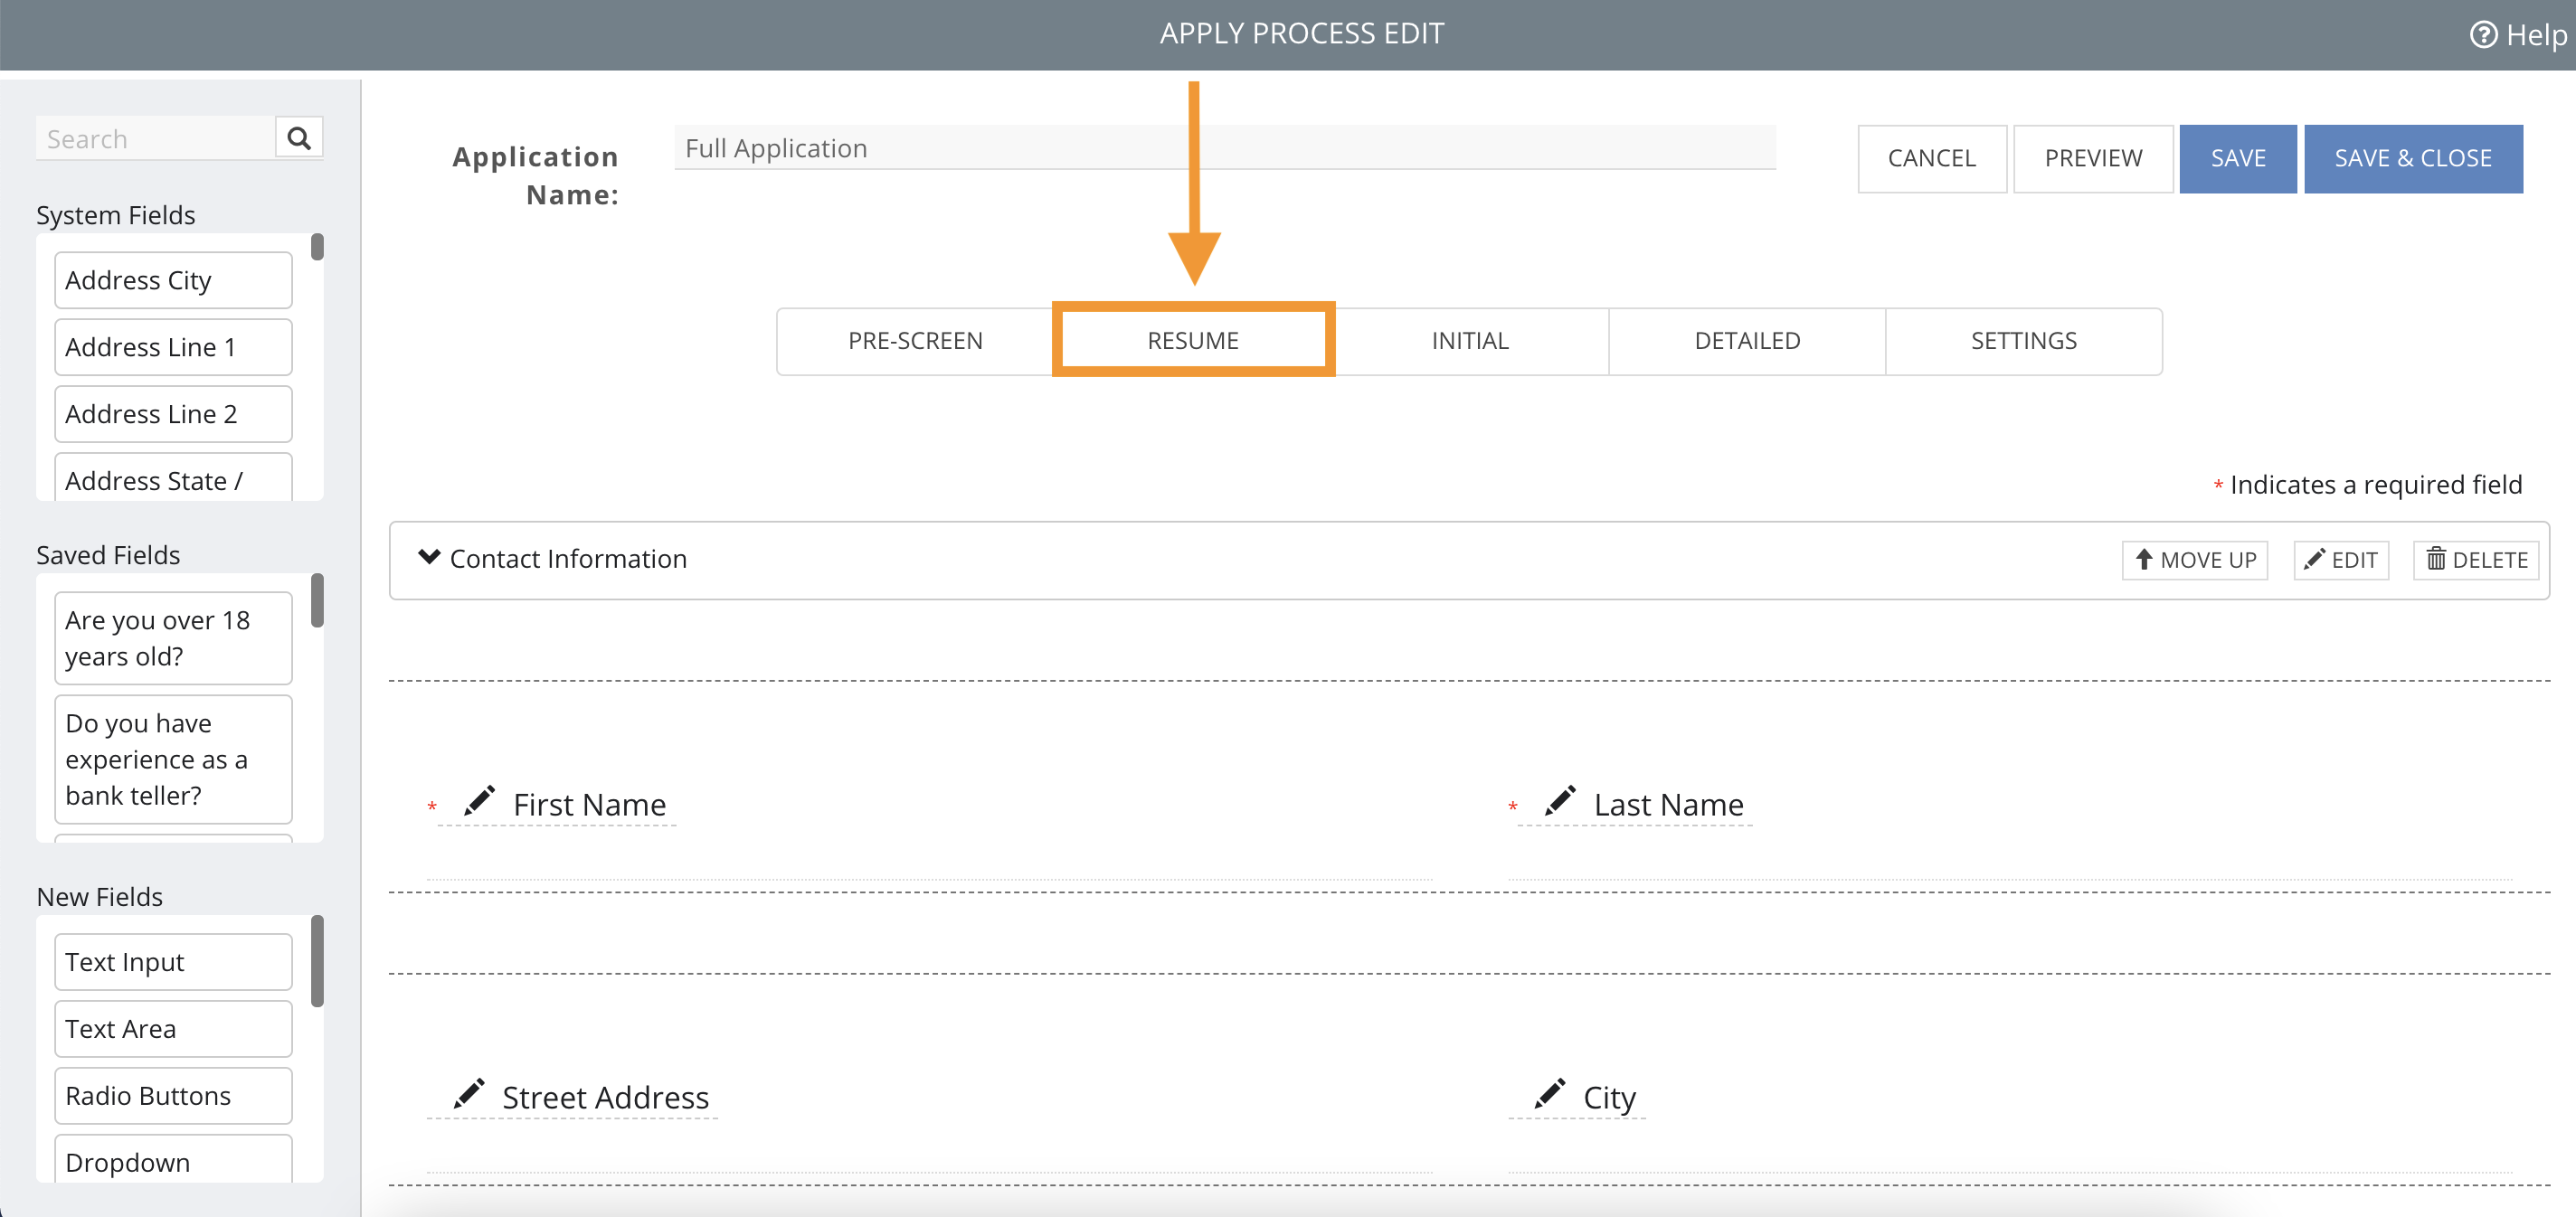Select the 'Are you over 18 years old?' saved field

click(x=173, y=638)
